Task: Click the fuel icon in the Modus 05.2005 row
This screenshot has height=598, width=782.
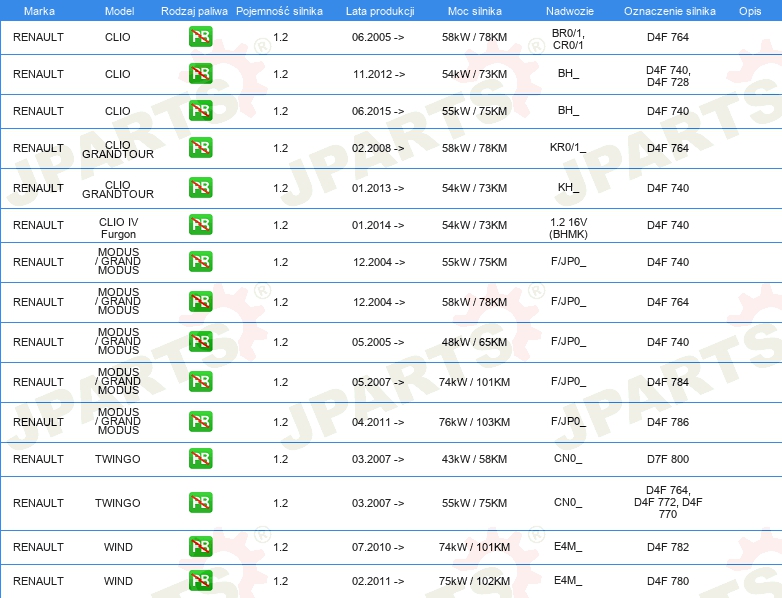Action: click(x=200, y=342)
